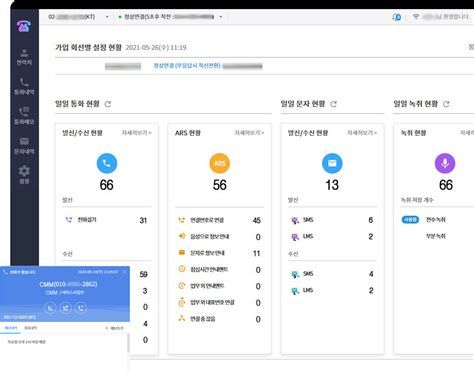This screenshot has width=474, height=373.
Task: Click the purple microphone circle icon
Action: pos(445,163)
